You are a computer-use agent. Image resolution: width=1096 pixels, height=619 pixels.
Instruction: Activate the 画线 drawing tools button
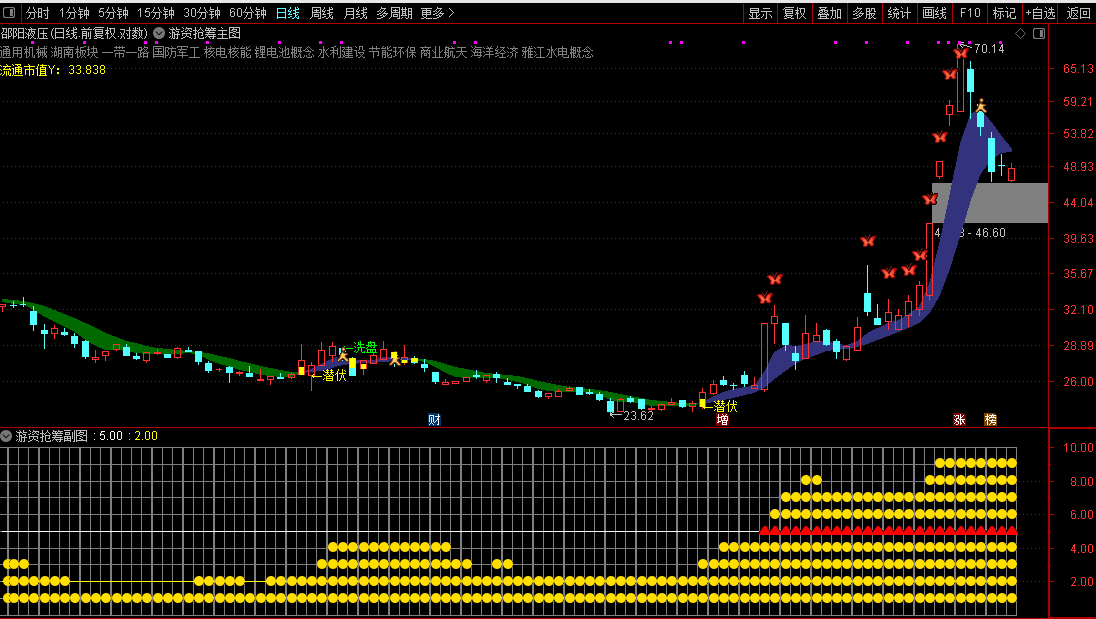point(935,13)
